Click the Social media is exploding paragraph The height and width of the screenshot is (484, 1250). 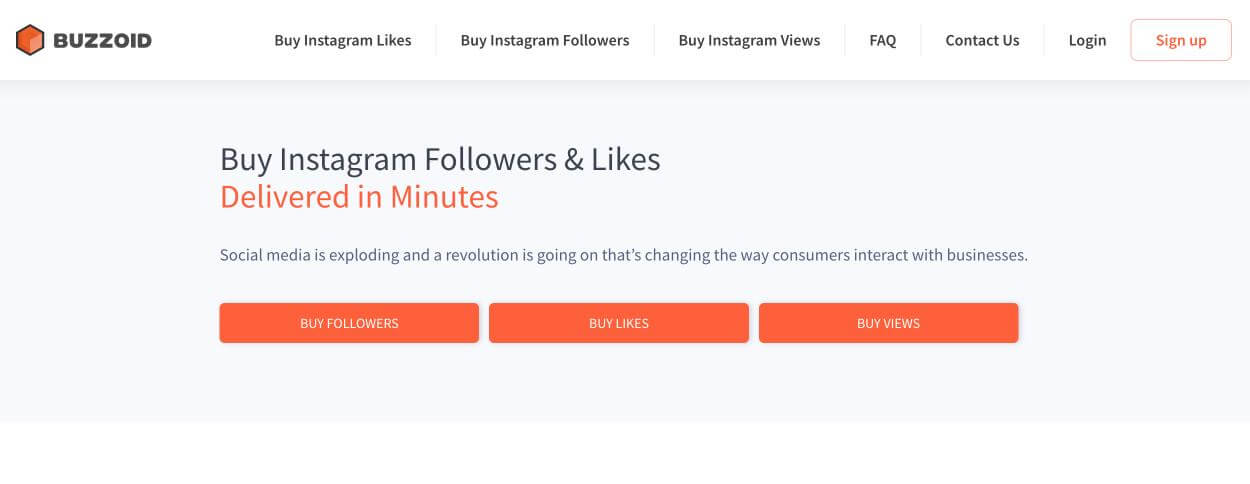click(623, 255)
